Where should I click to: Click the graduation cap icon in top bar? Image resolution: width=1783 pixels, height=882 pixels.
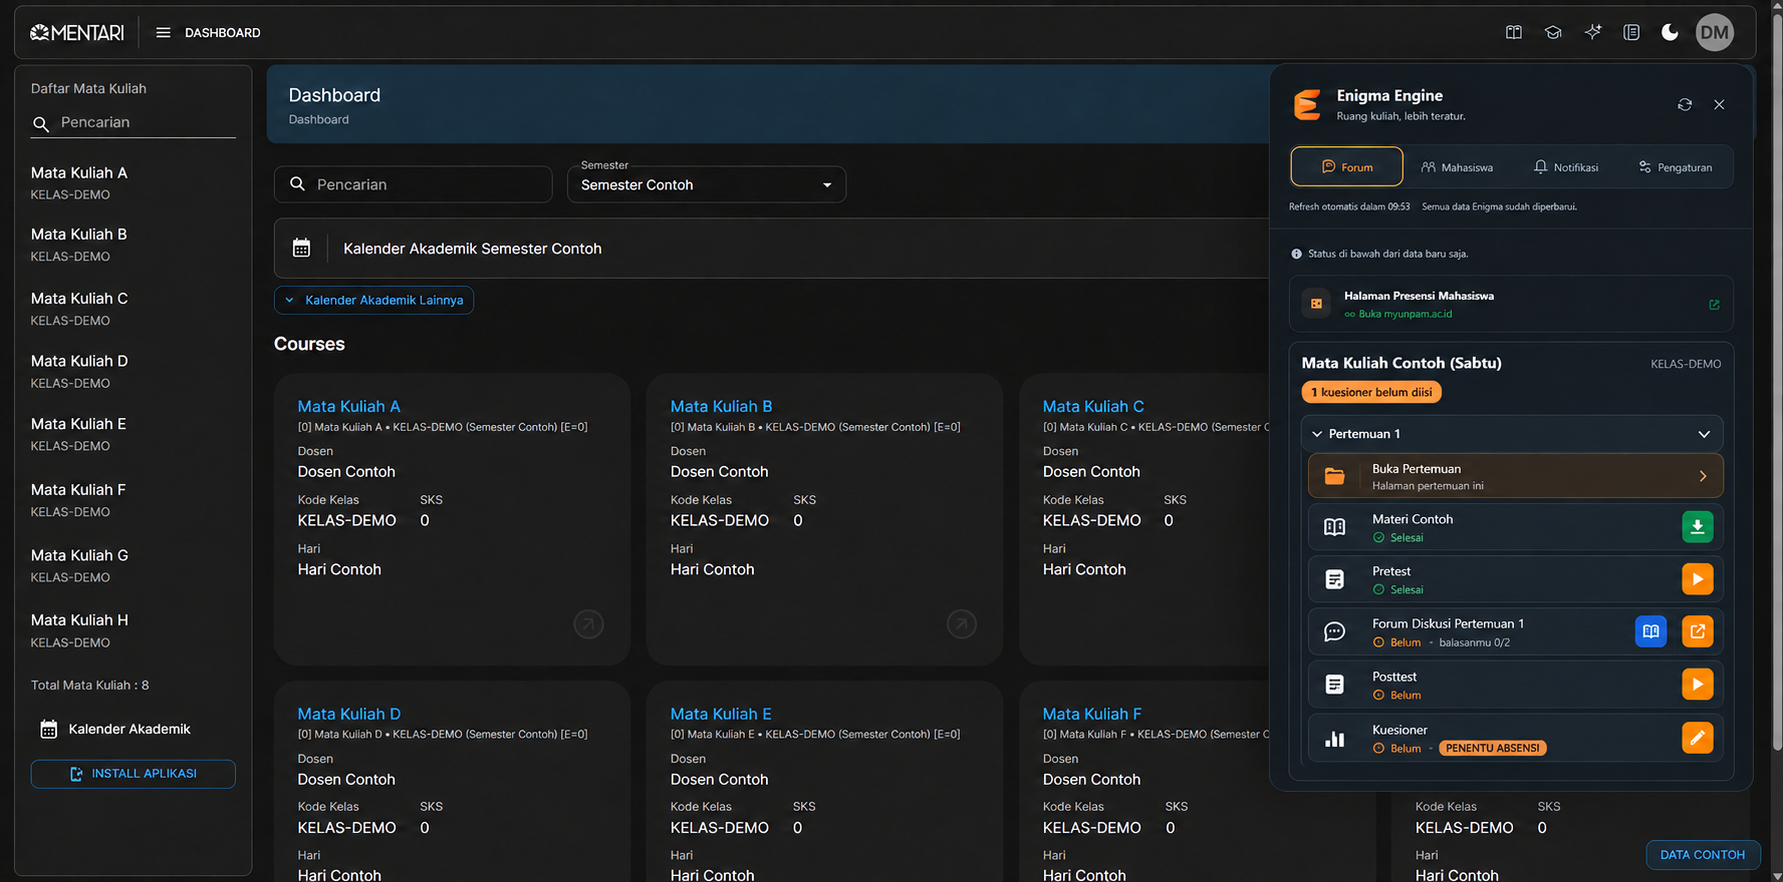[x=1553, y=33]
